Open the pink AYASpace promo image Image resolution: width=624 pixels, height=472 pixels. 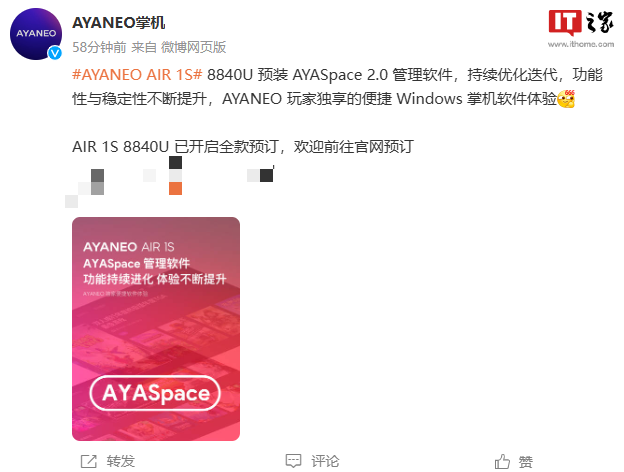pyautogui.click(x=156, y=329)
